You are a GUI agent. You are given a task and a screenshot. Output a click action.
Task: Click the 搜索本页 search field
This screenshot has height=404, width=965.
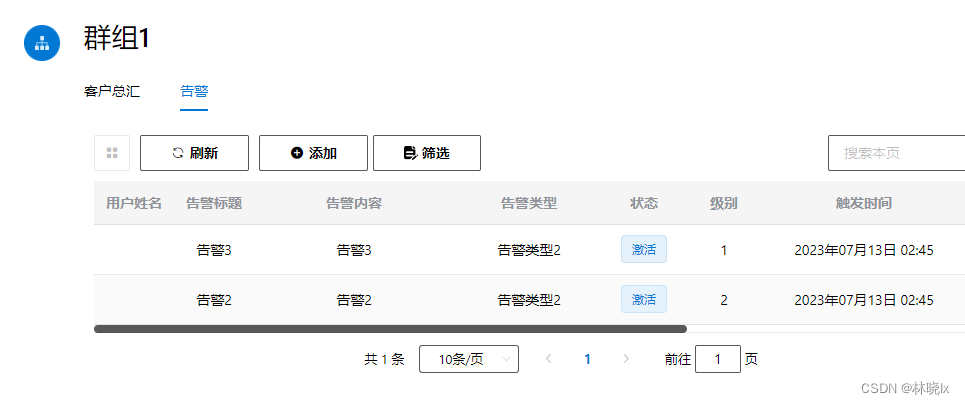[x=895, y=153]
